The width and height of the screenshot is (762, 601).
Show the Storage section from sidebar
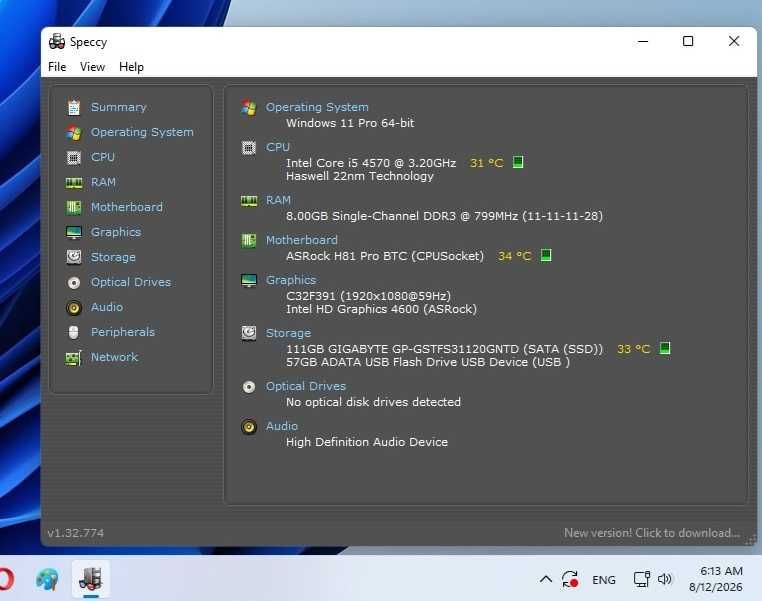pyautogui.click(x=113, y=258)
